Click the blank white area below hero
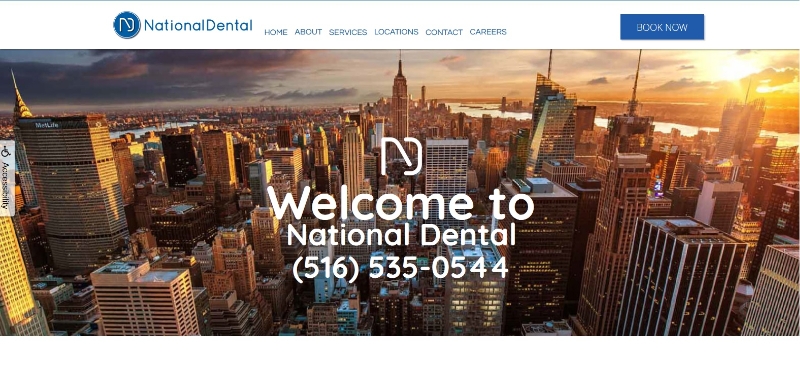The image size is (800, 367). (x=400, y=351)
